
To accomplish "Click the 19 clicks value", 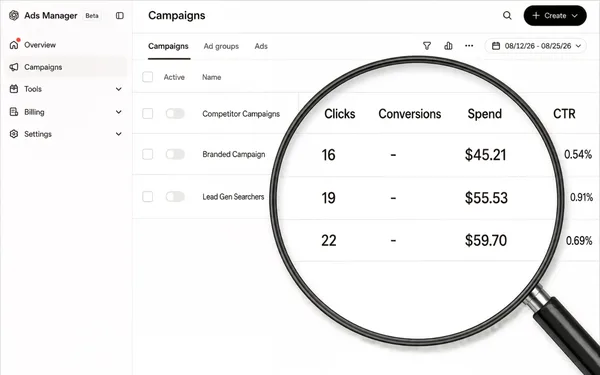I will pos(328,198).
